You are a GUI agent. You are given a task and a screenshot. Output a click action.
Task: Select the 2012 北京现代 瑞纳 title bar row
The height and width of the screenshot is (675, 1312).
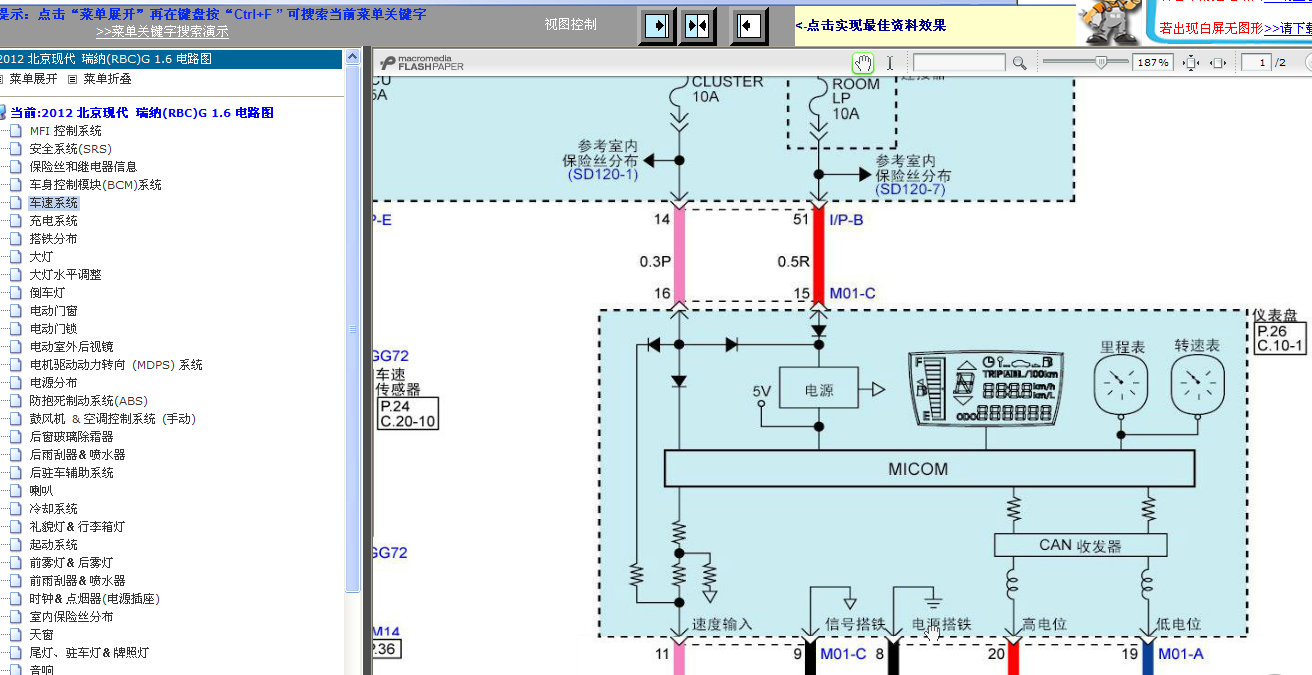point(171,59)
